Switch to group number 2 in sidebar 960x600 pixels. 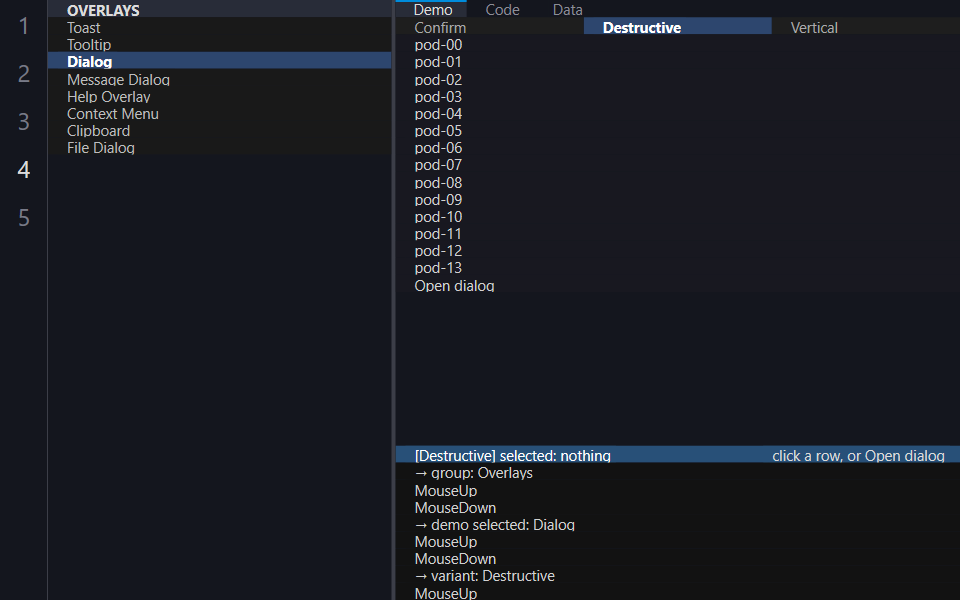coord(23,73)
